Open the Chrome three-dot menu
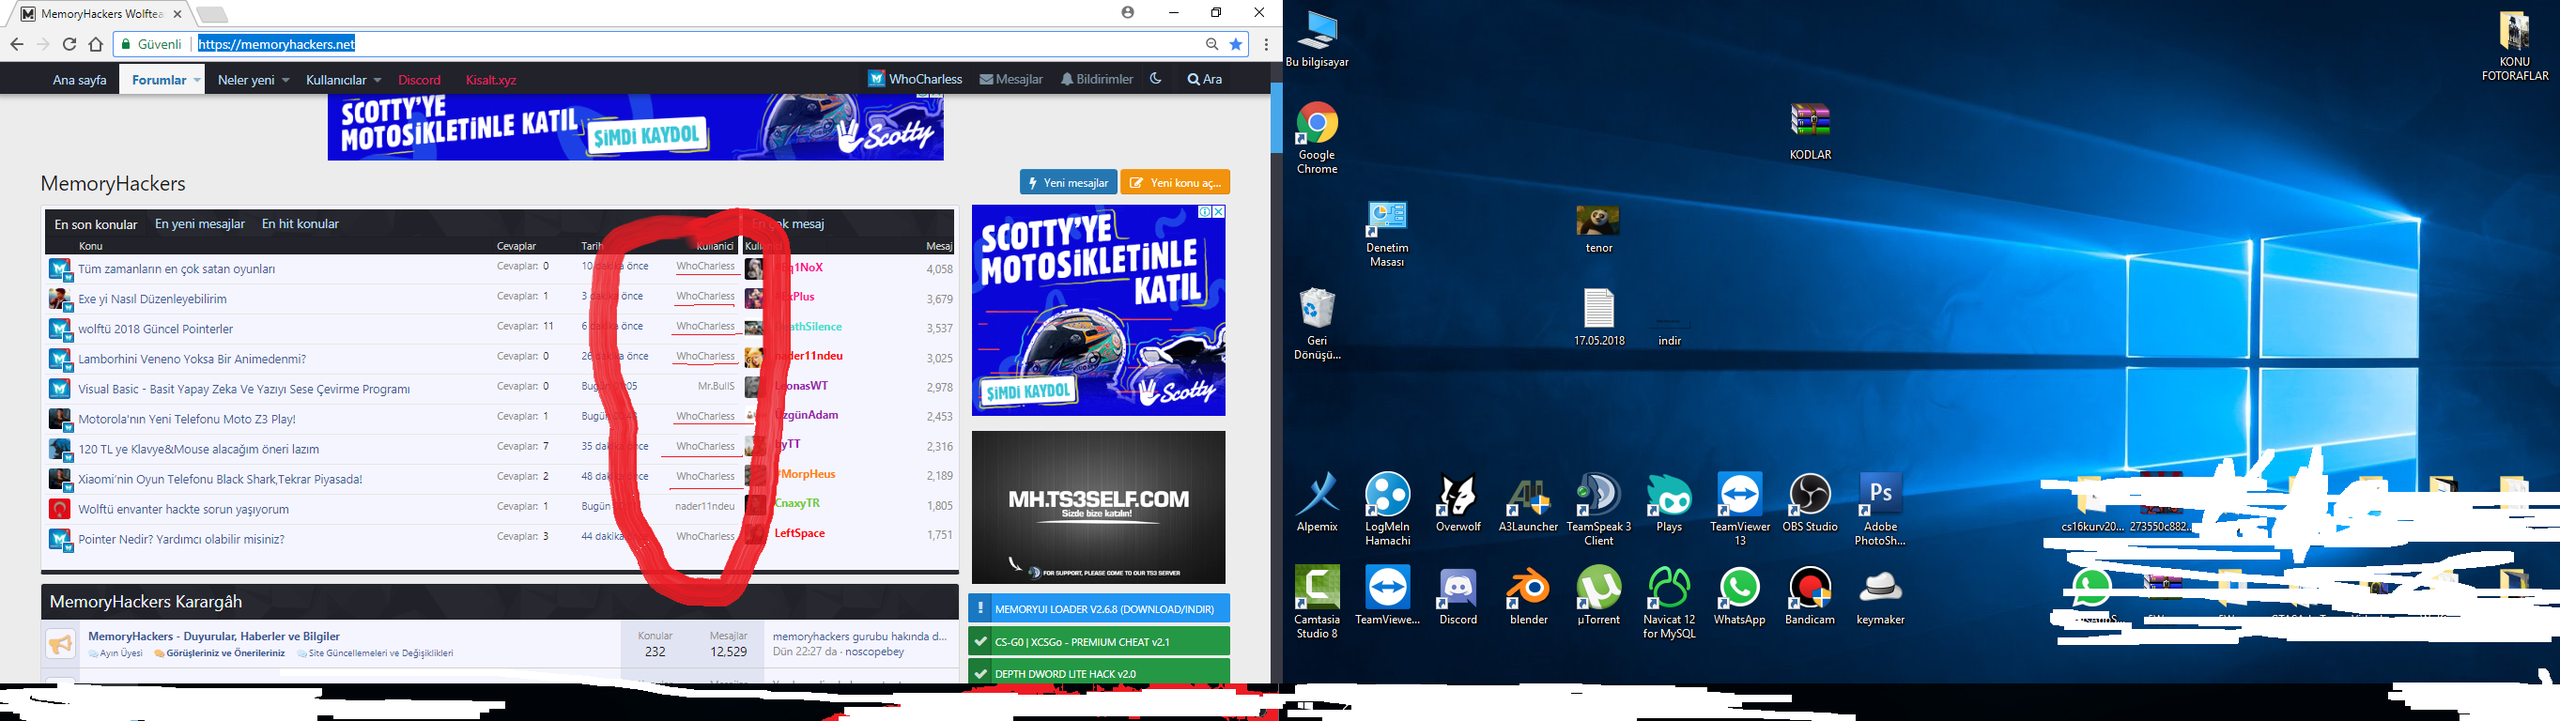 (x=1266, y=44)
